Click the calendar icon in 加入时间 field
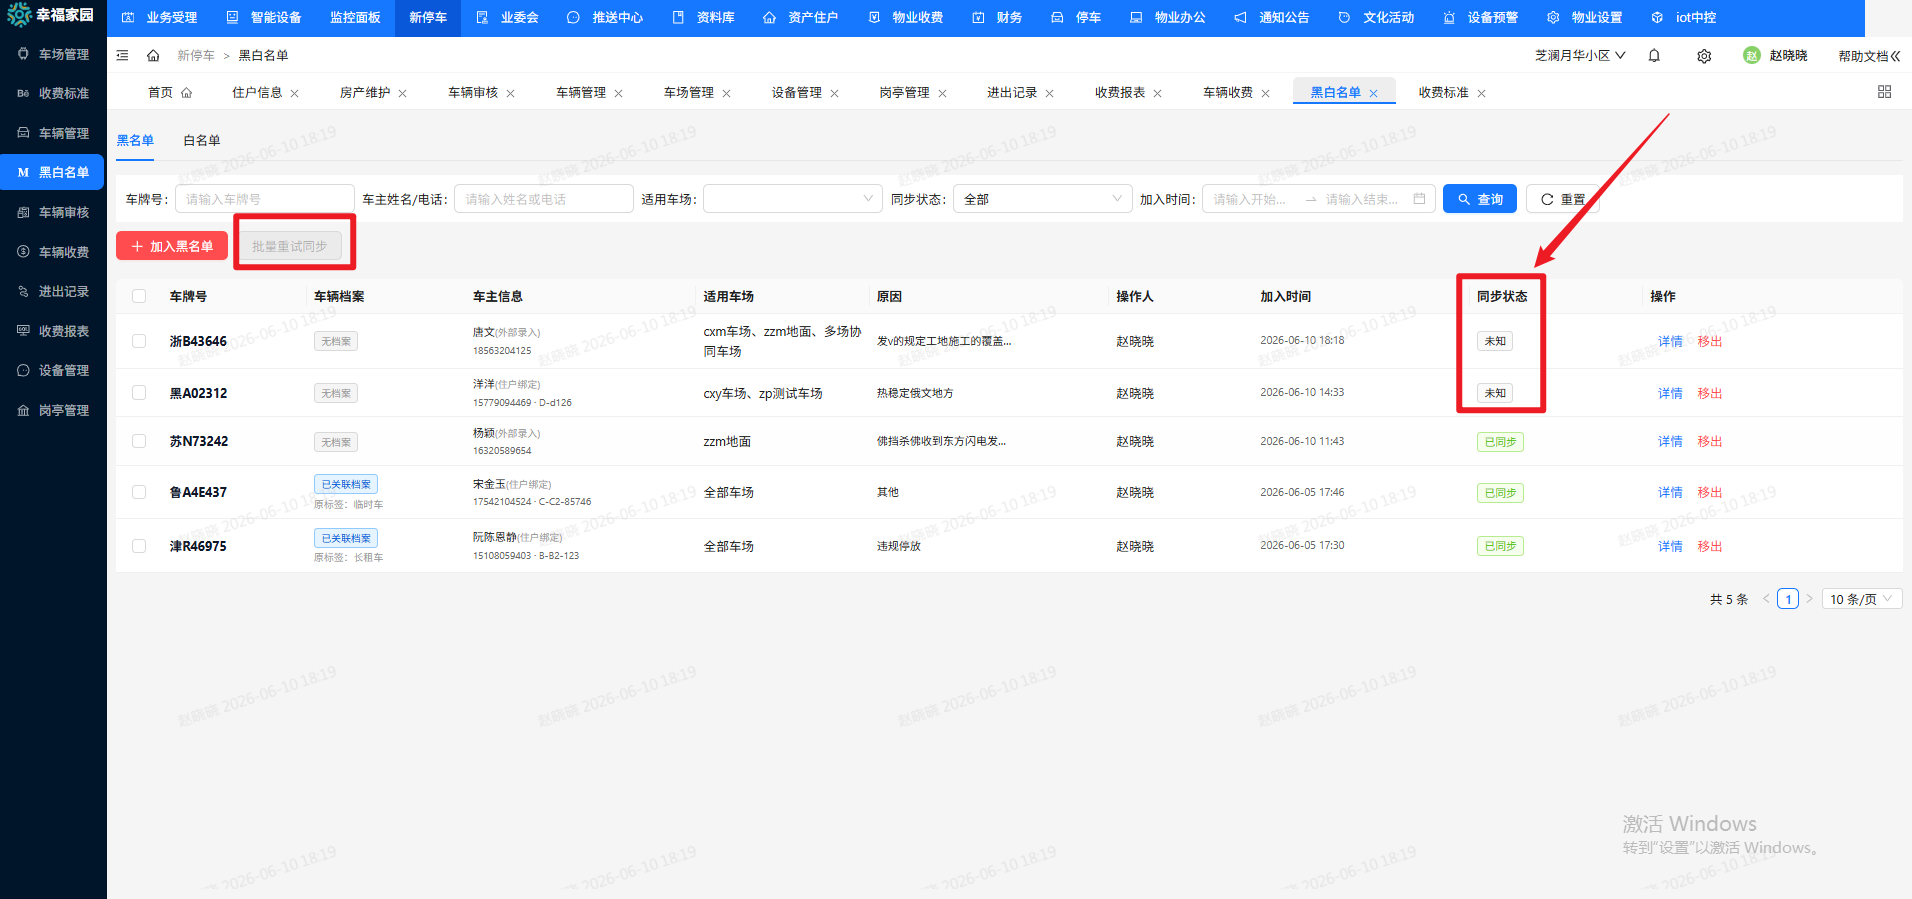 1419,199
